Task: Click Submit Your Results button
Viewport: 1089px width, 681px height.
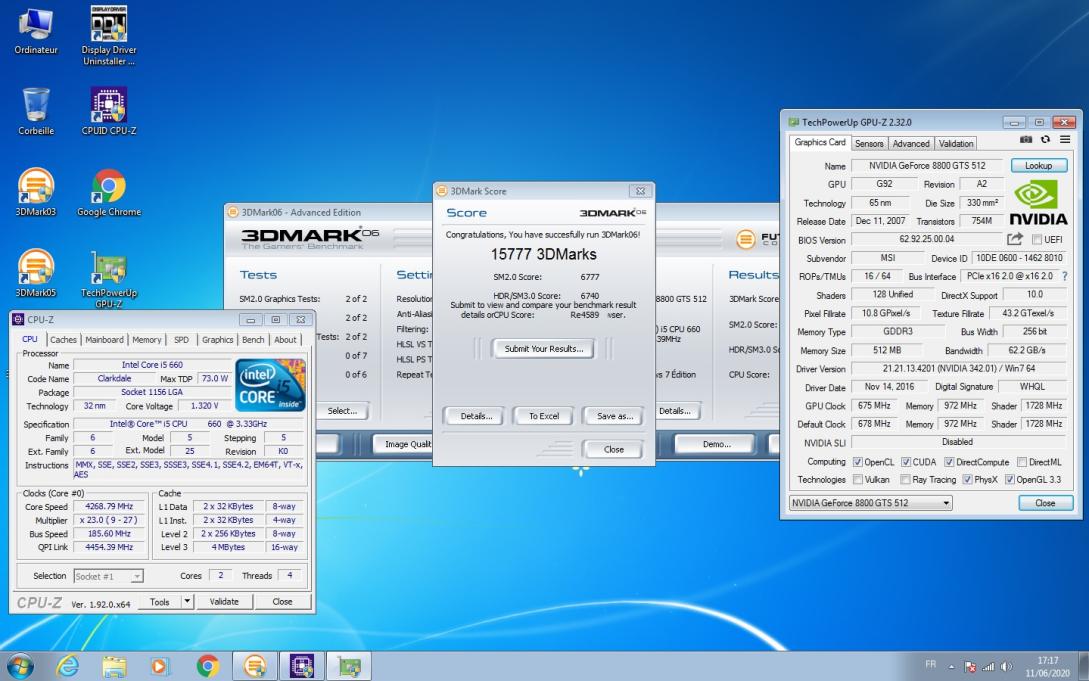Action: (544, 348)
